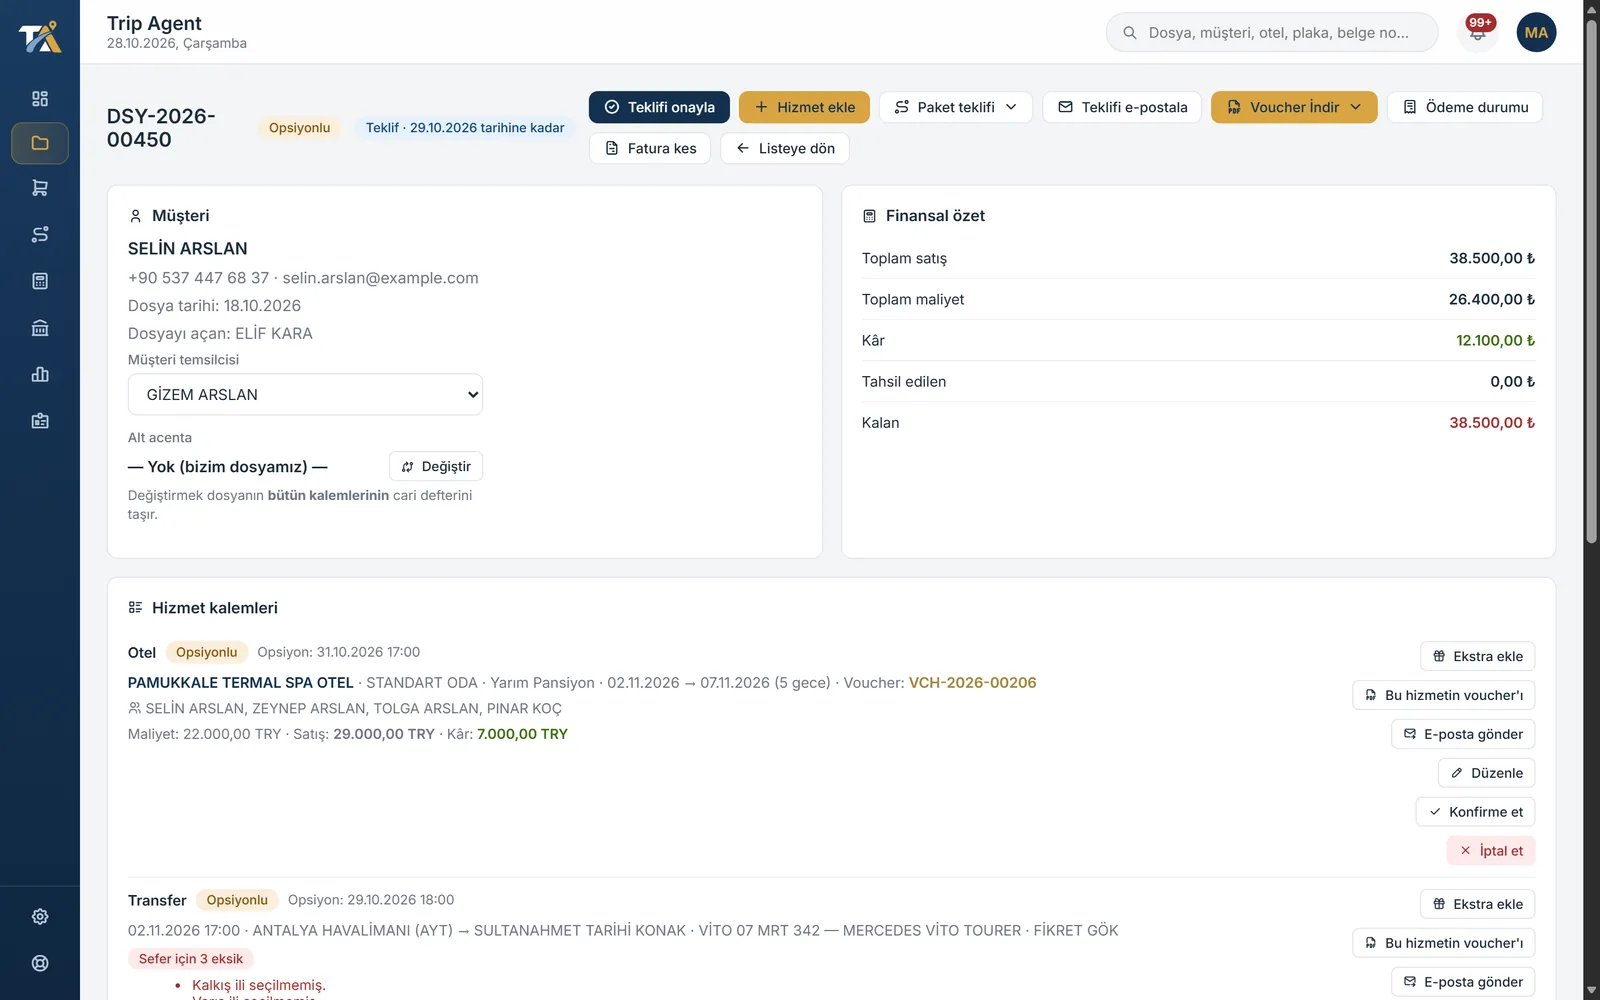Viewport: 1600px width, 1000px height.
Task: Click Teklifi e-postala button
Action: tap(1122, 107)
